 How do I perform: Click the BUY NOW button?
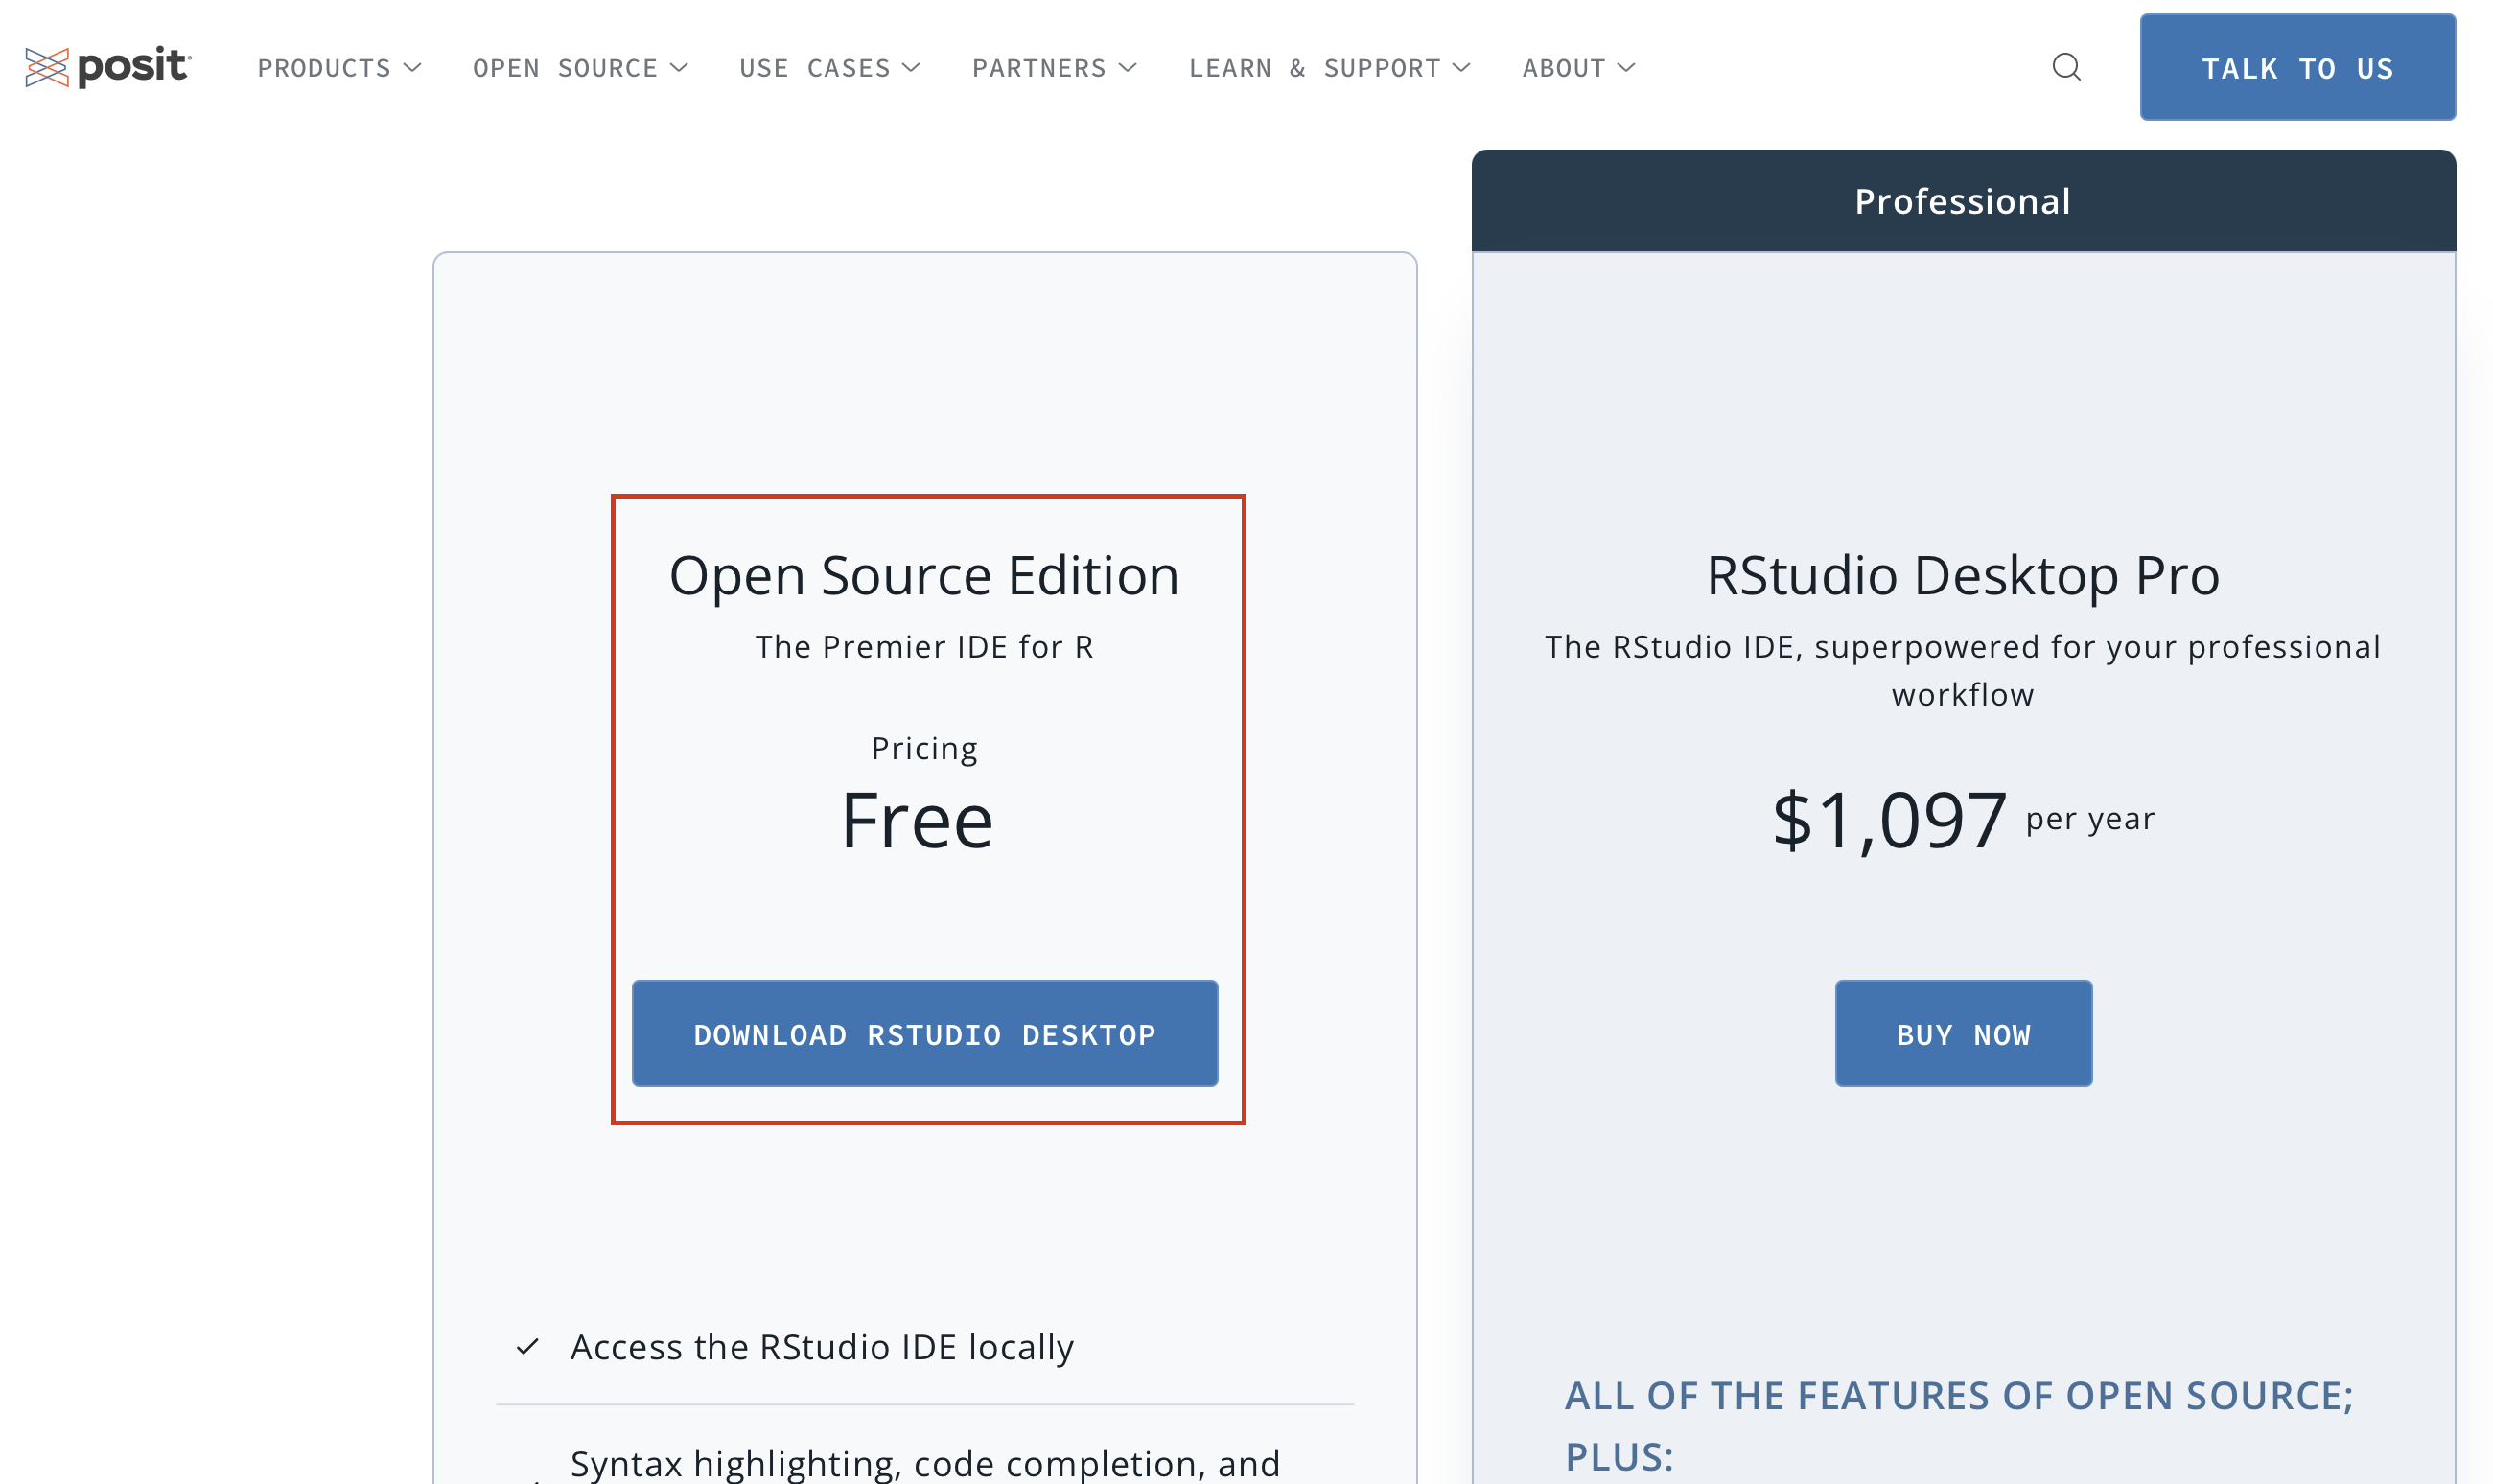tap(1963, 1033)
